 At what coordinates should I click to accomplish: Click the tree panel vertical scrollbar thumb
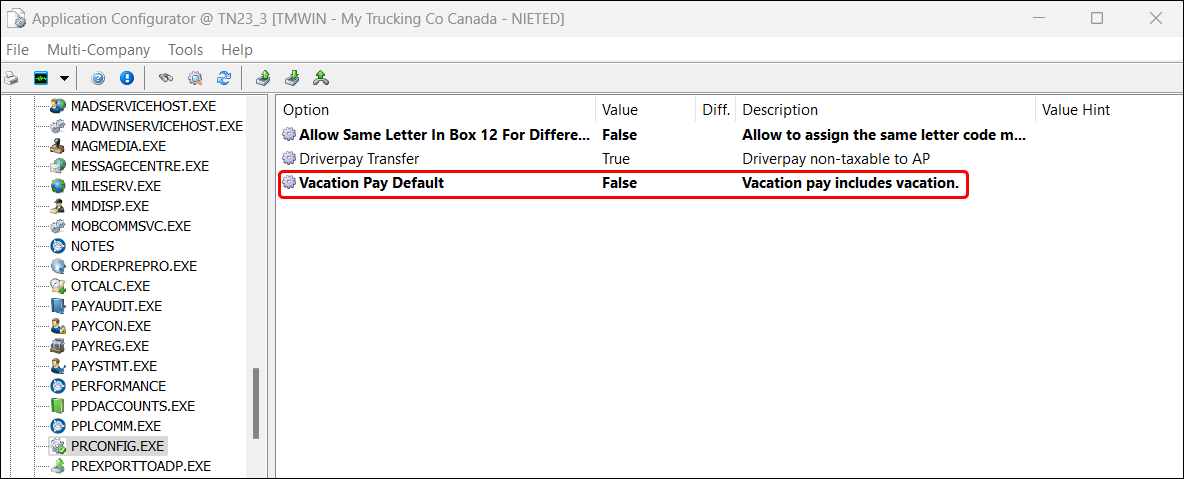tap(256, 402)
